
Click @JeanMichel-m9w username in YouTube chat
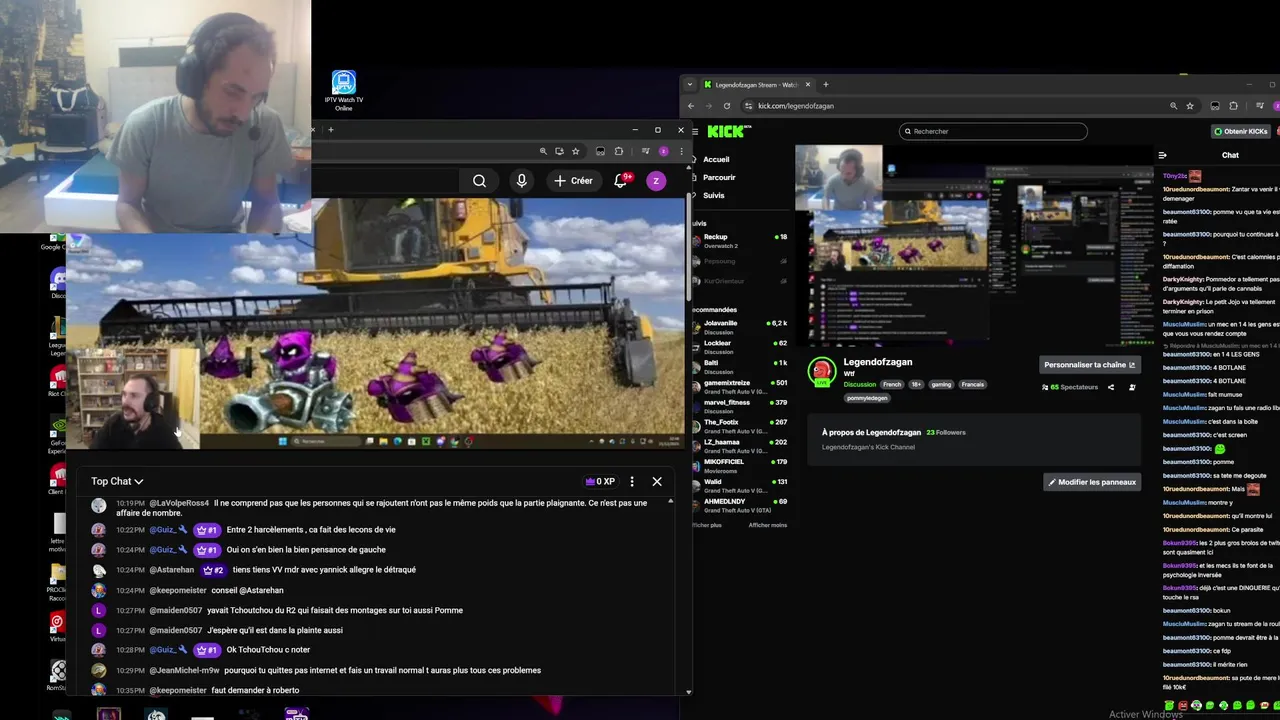pyautogui.click(x=184, y=670)
